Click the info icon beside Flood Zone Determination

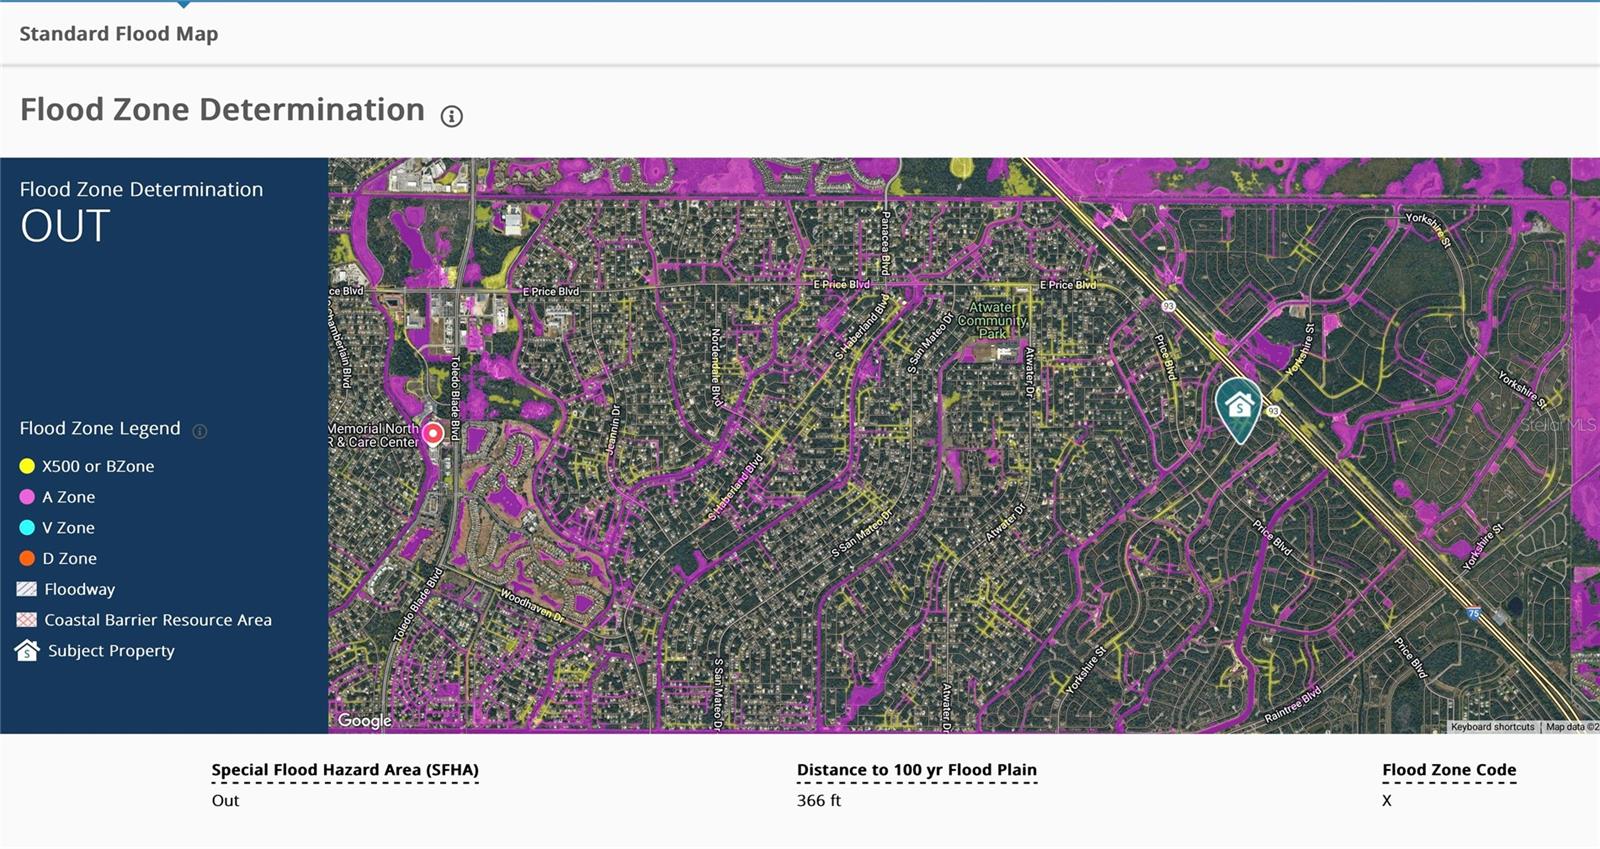pos(452,117)
